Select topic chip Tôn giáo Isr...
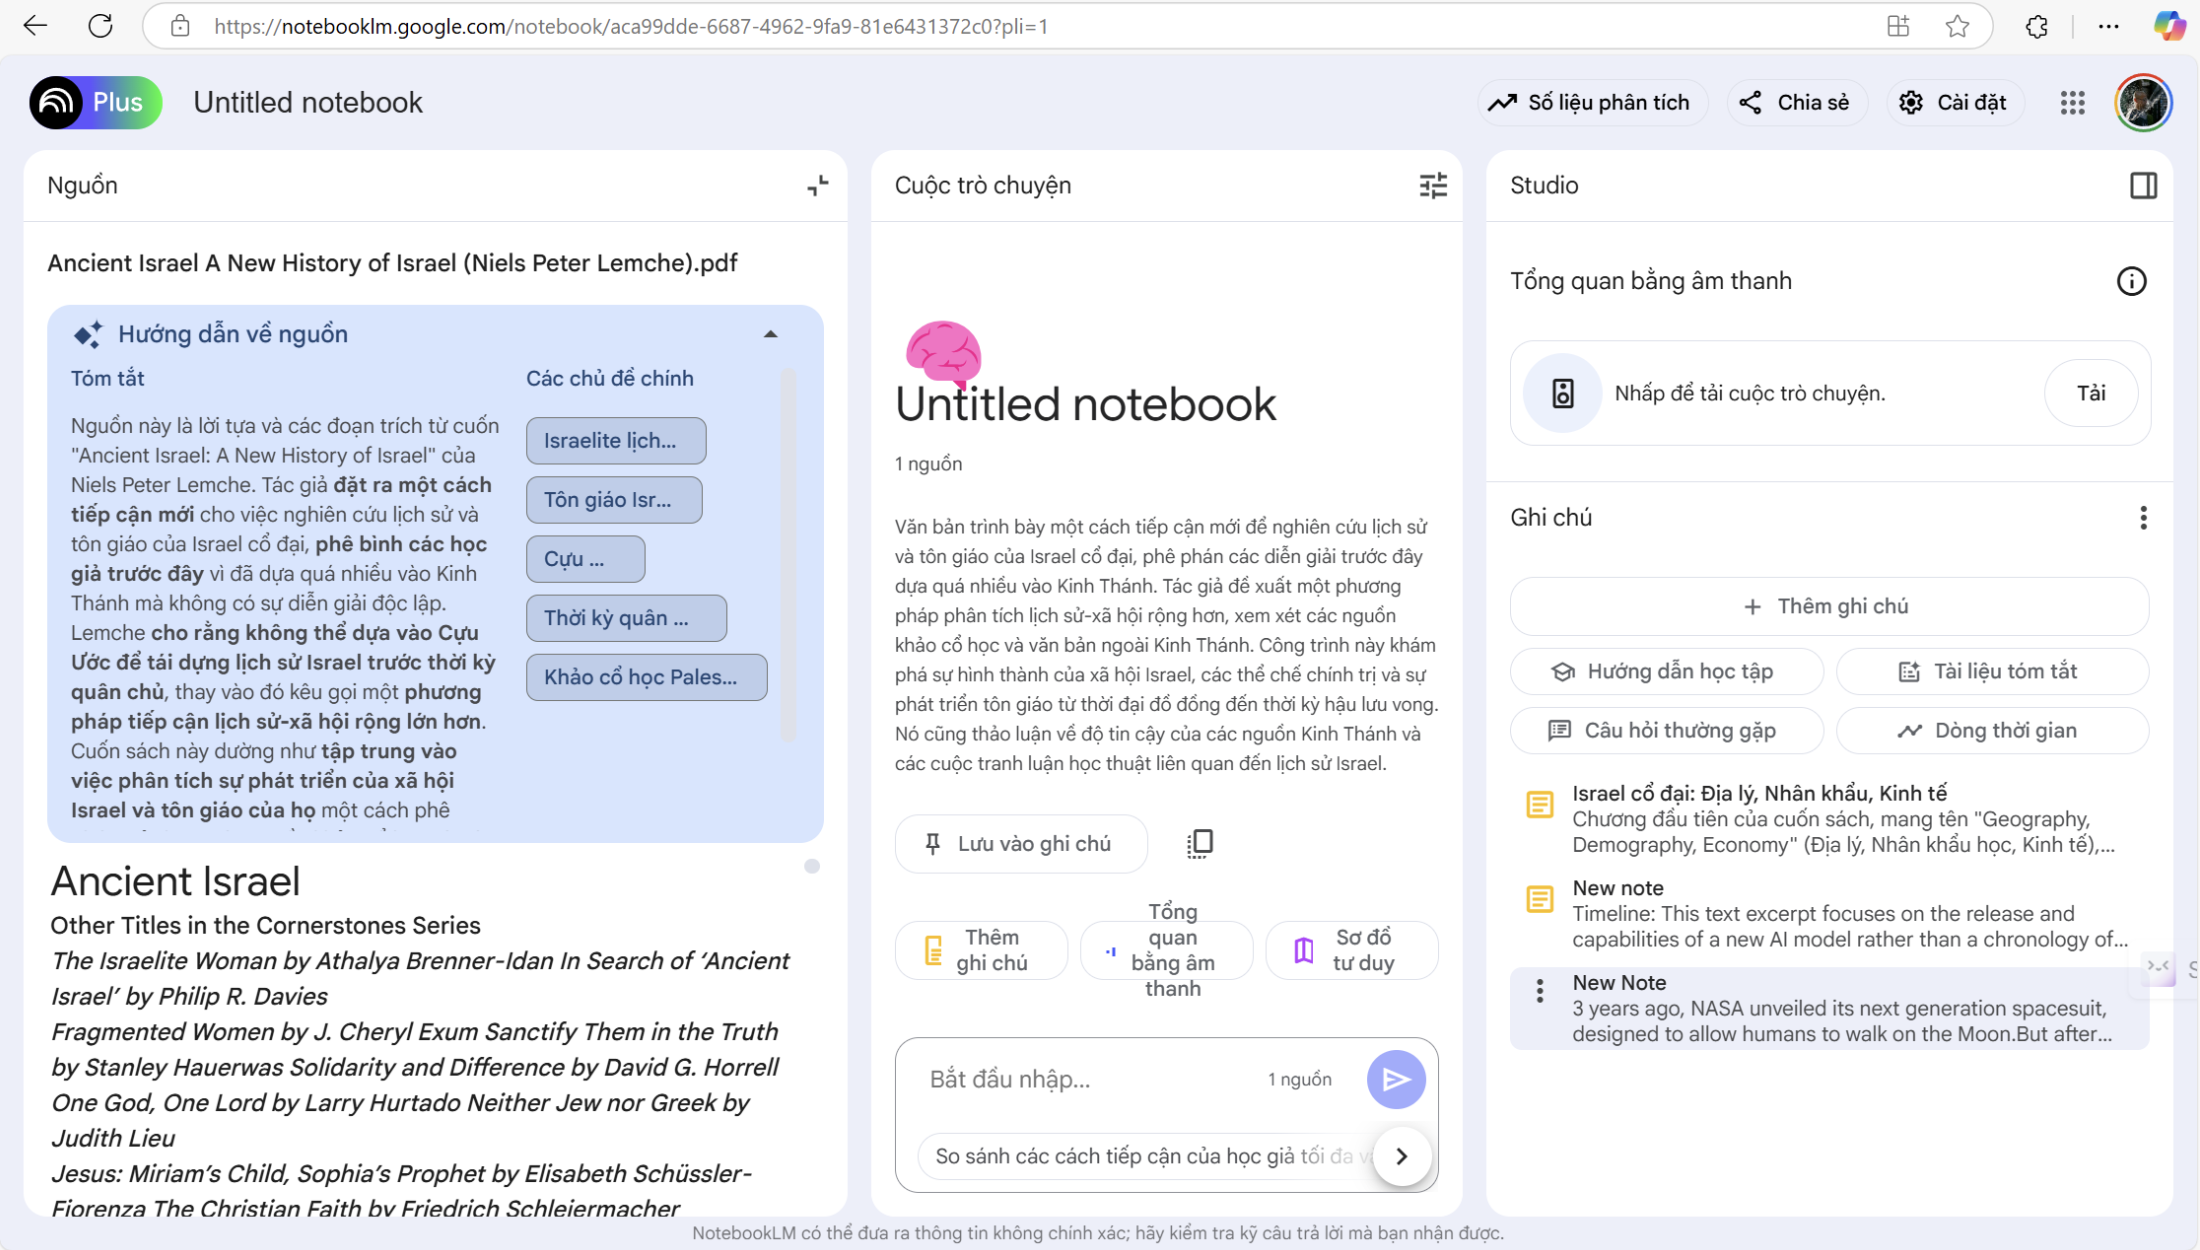Image resolution: width=2200 pixels, height=1250 pixels. pos(614,499)
